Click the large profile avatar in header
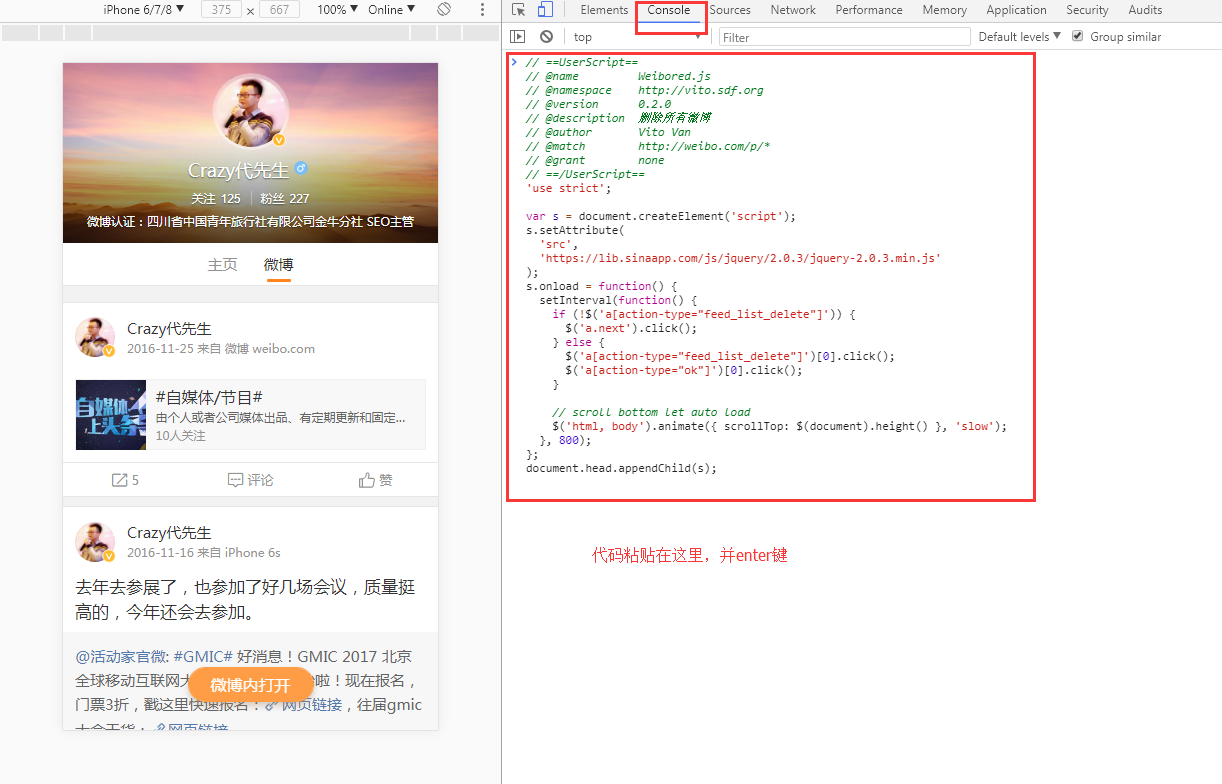 [250, 112]
